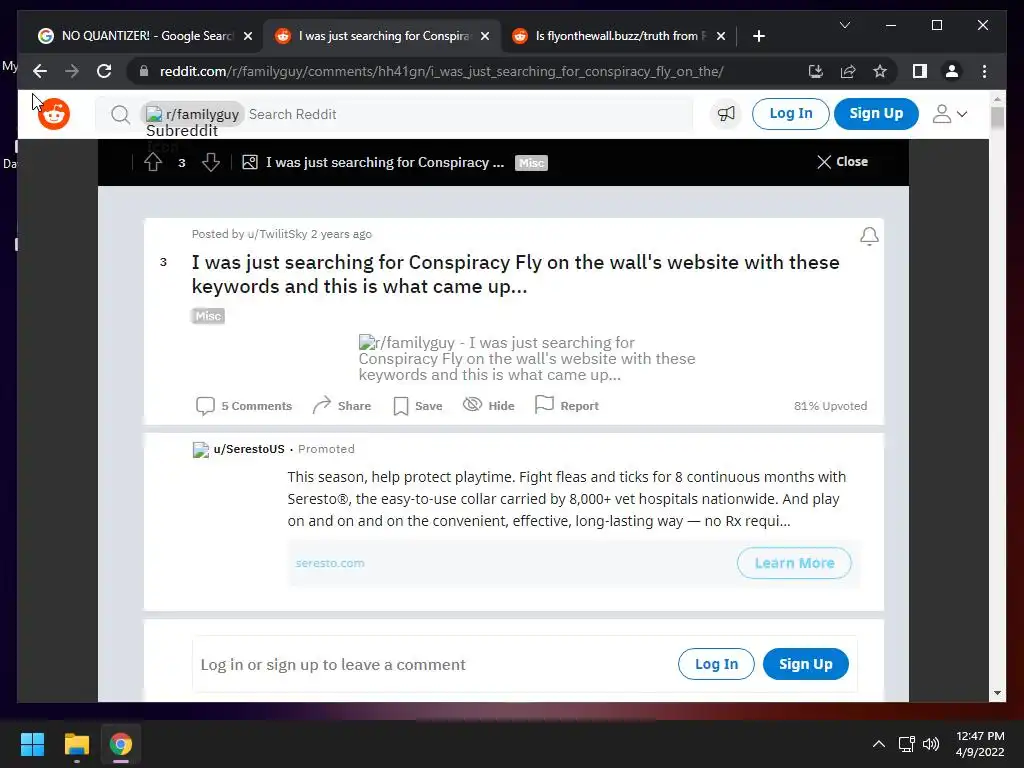Open File Explorer from taskbar
This screenshot has width=1024, height=768.
(76, 744)
